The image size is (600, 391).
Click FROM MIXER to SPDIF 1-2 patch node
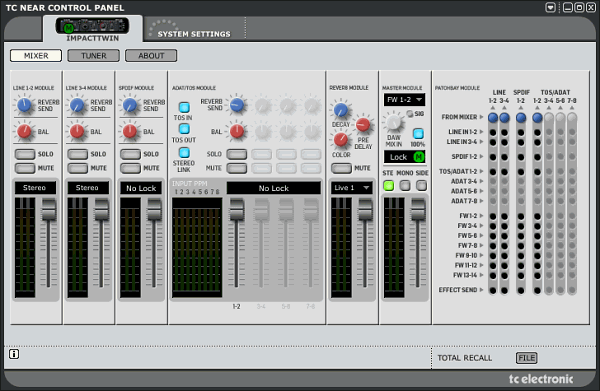tap(521, 117)
